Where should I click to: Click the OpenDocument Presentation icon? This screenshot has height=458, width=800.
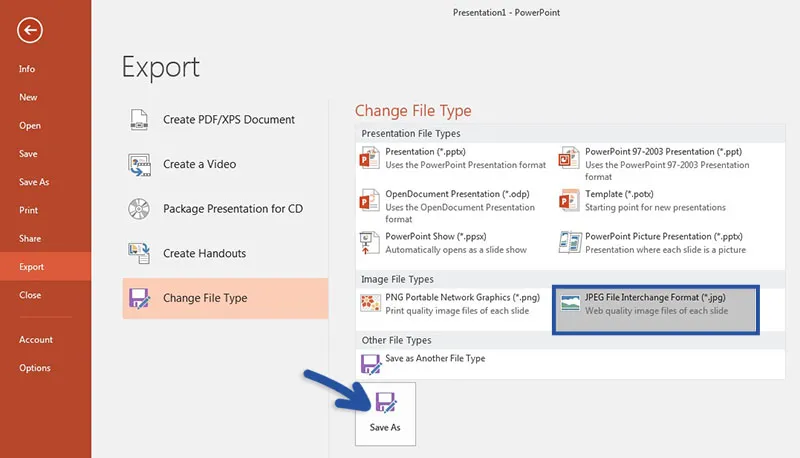370,199
